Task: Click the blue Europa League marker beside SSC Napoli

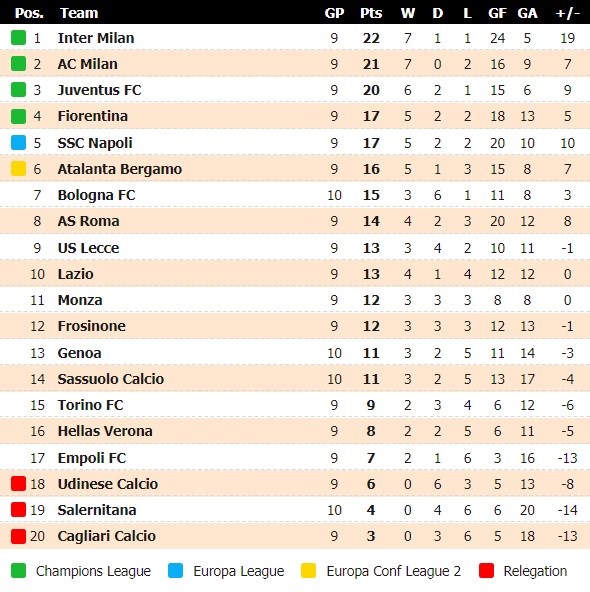Action: pyautogui.click(x=18, y=143)
